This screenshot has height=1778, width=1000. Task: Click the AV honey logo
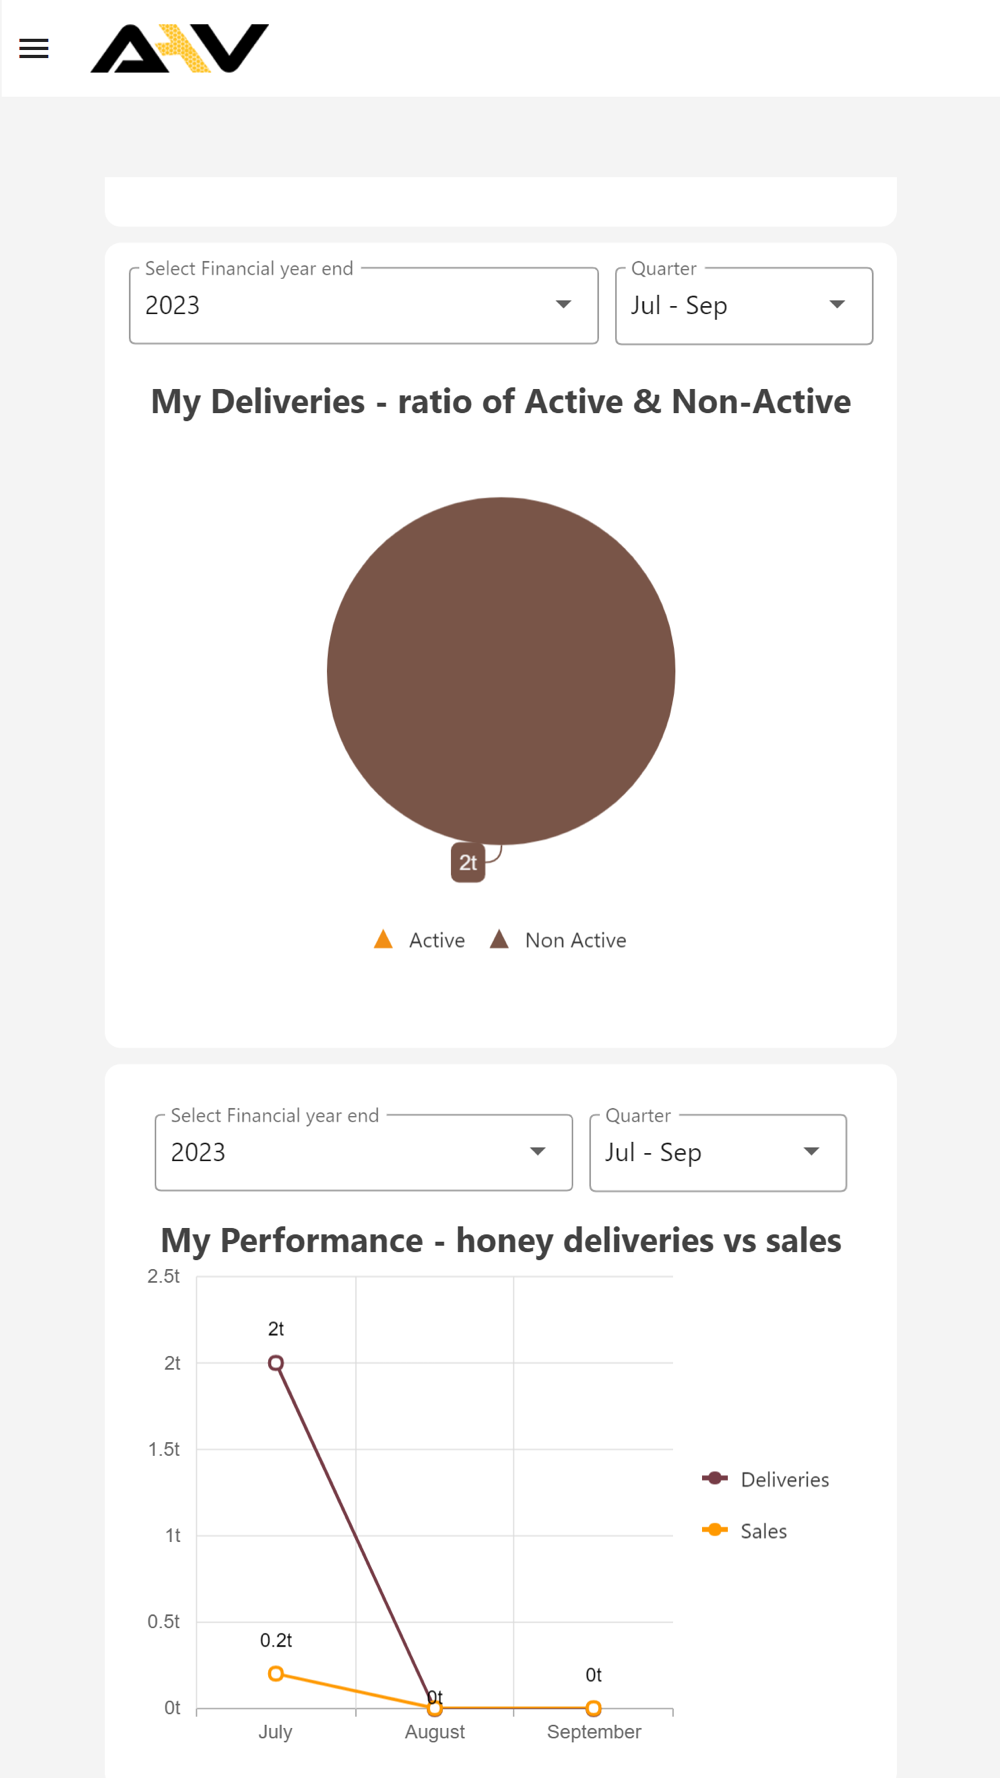point(180,48)
